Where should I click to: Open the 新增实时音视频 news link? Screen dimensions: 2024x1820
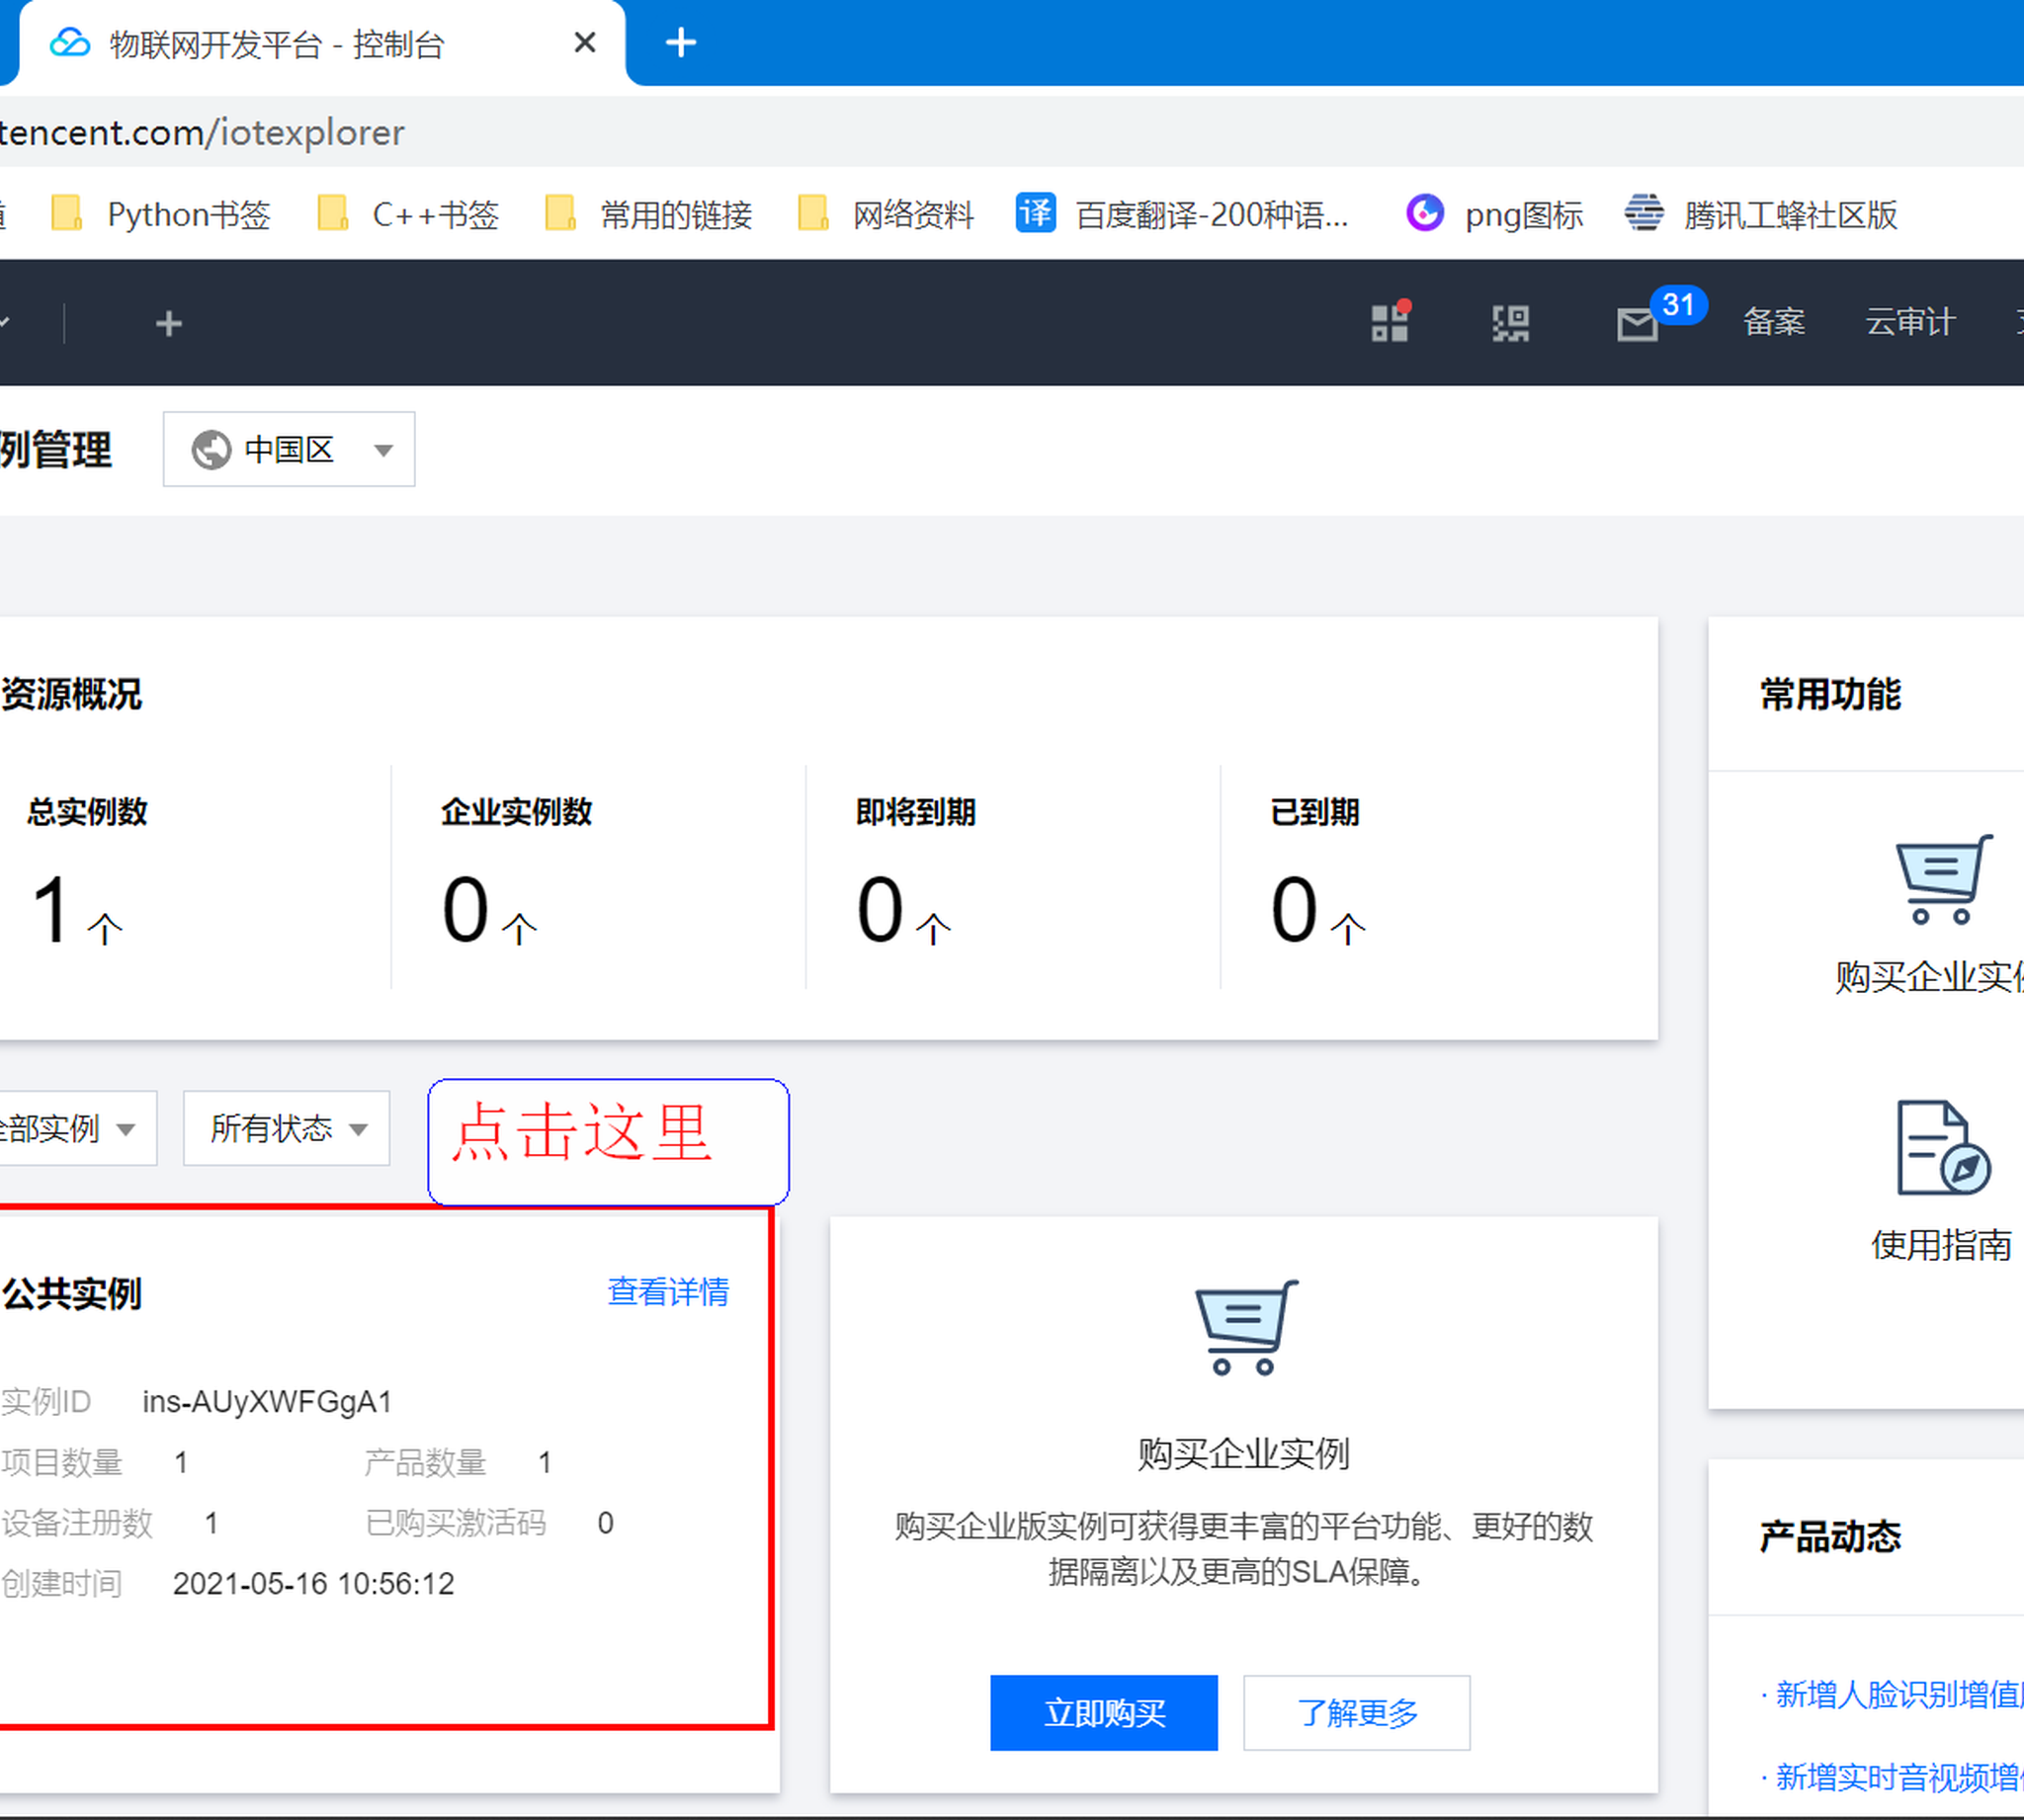(x=1898, y=1778)
